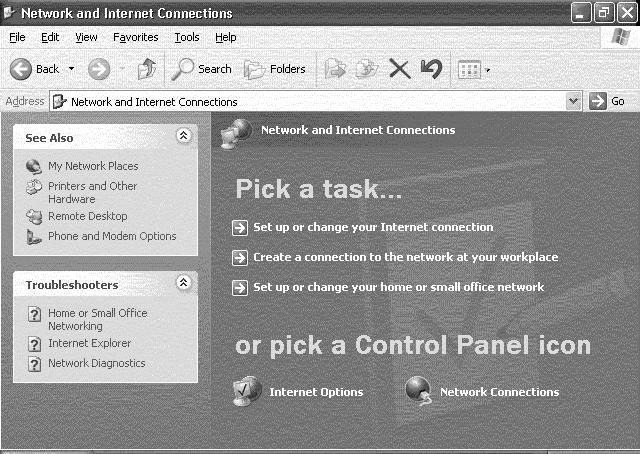Viewport: 640px width, 454px height.
Task: Open the My Network Places link
Action: pyautogui.click(x=93, y=166)
